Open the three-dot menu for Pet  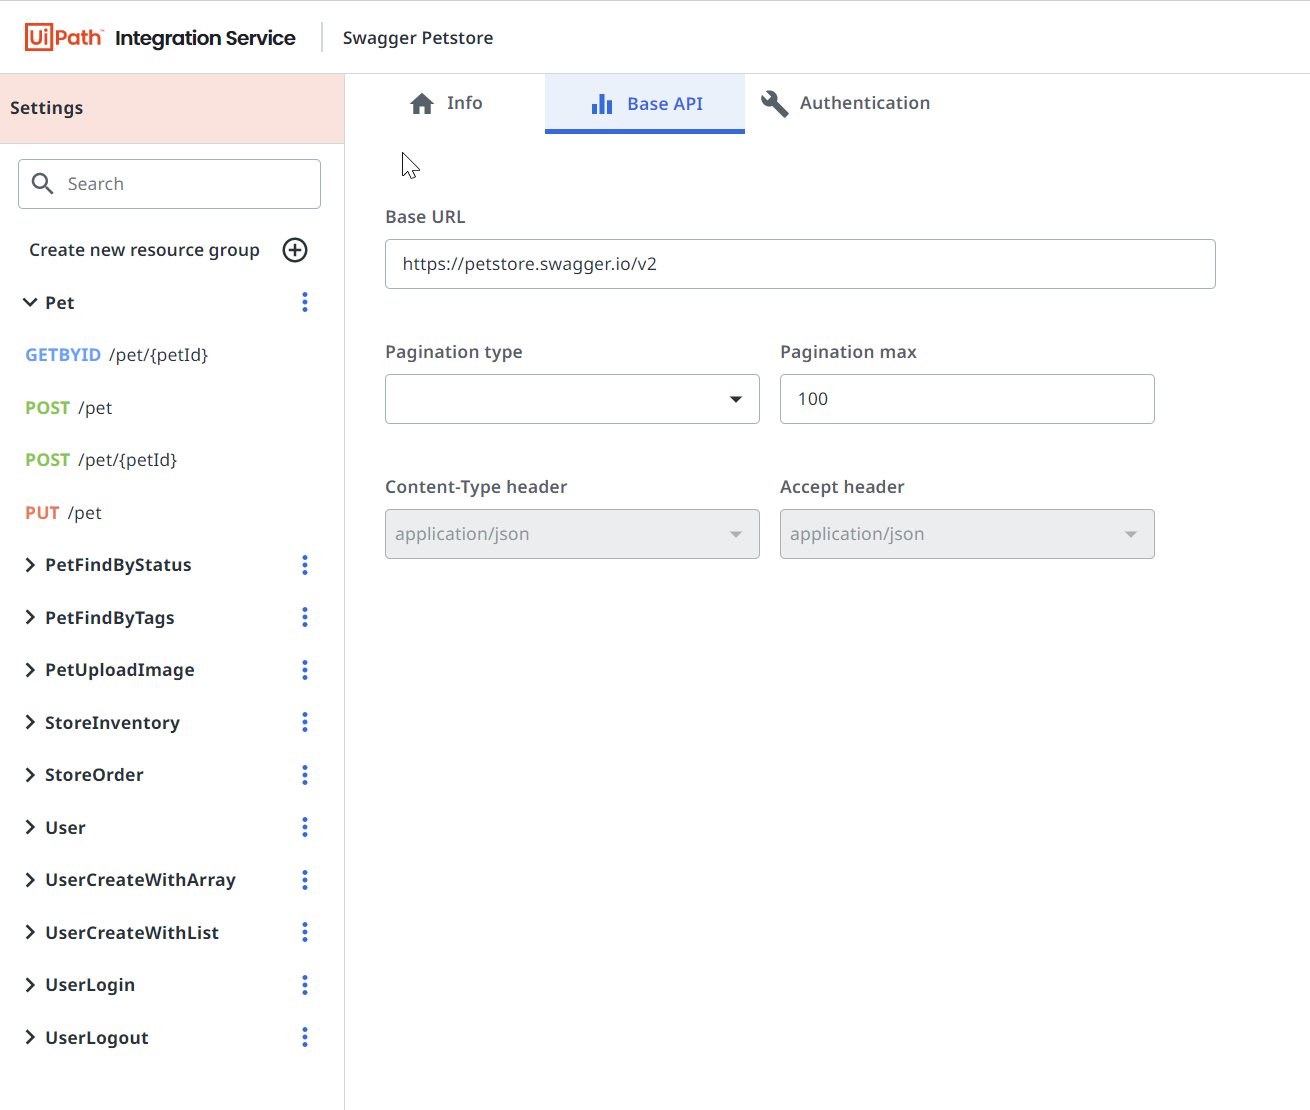point(305,302)
